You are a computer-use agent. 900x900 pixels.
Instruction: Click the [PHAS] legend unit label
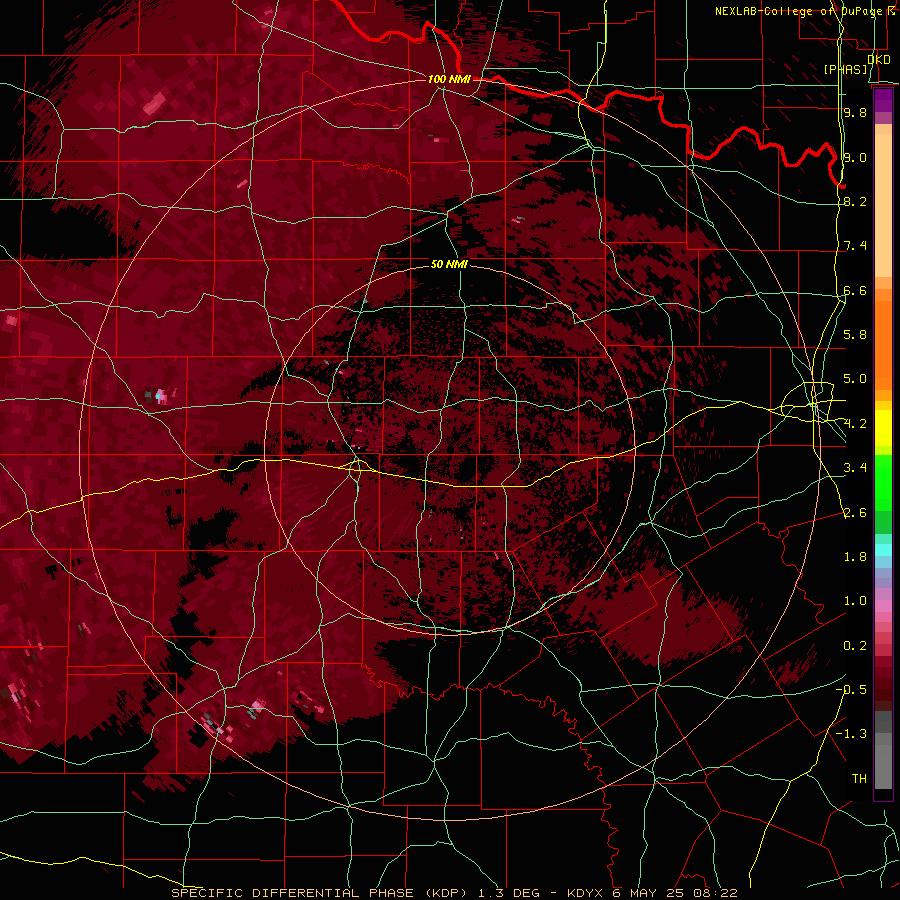(845, 69)
